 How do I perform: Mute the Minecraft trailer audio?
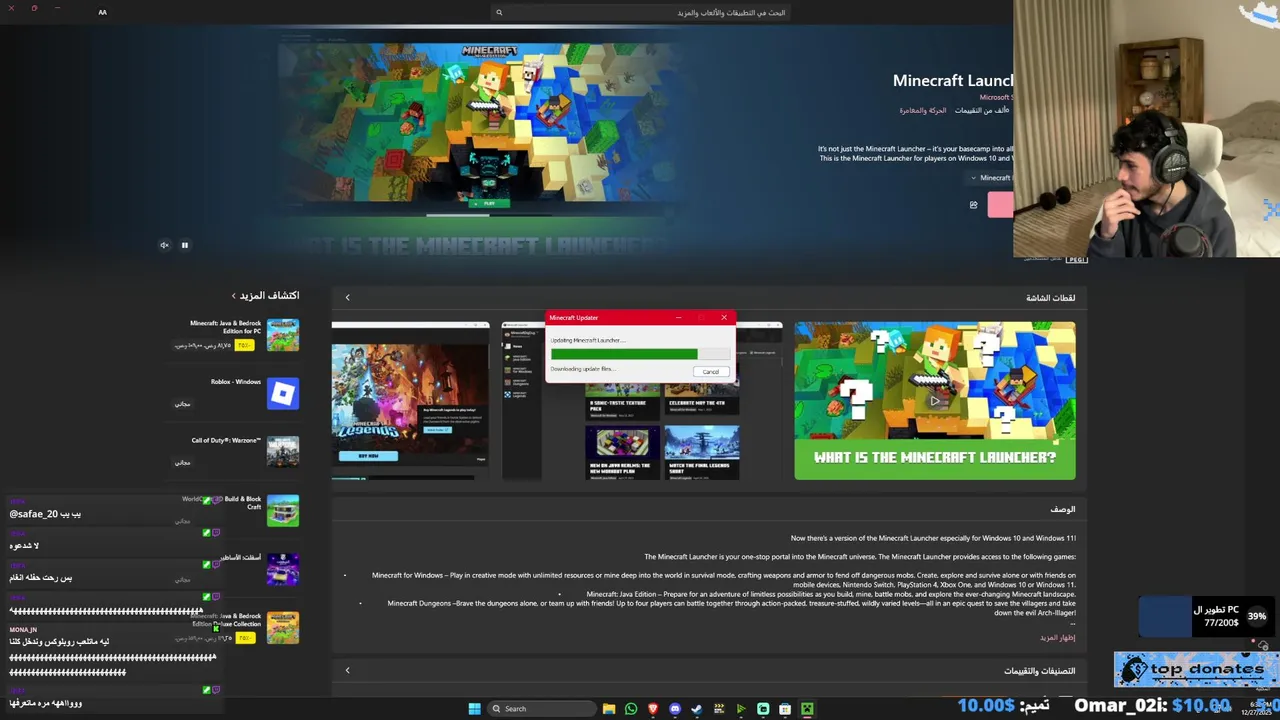pos(164,245)
